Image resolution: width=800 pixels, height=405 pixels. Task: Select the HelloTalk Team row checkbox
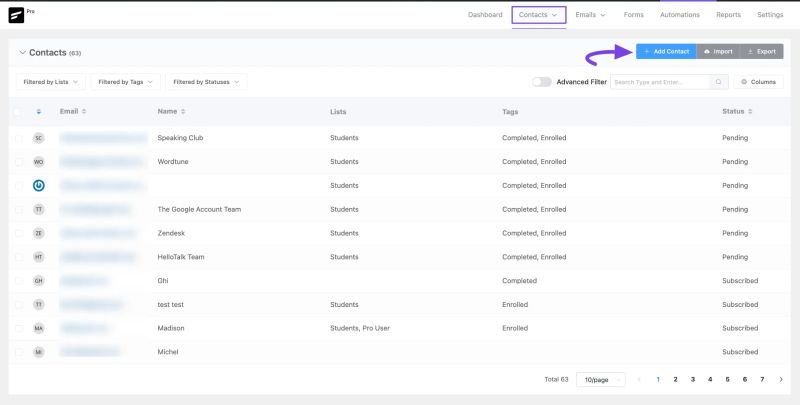tap(19, 258)
